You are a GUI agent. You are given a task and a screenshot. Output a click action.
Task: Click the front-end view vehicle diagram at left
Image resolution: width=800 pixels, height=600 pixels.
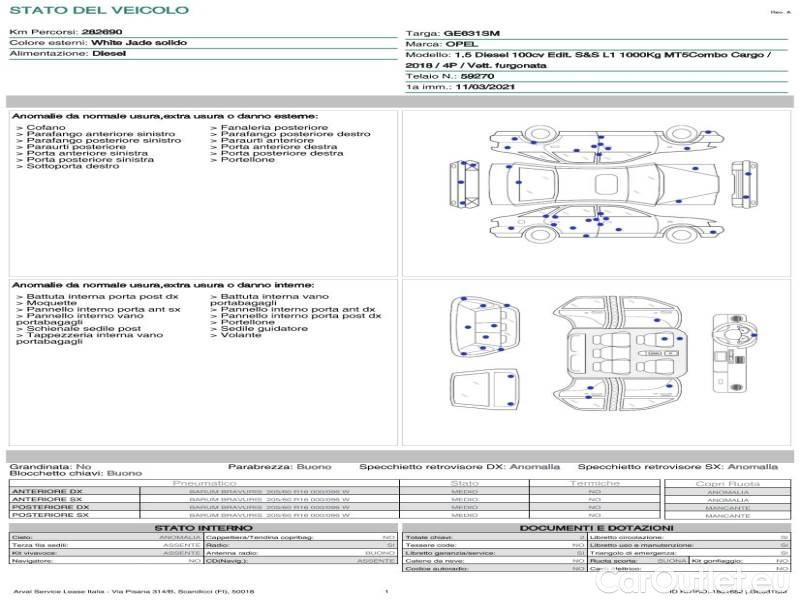point(464,184)
